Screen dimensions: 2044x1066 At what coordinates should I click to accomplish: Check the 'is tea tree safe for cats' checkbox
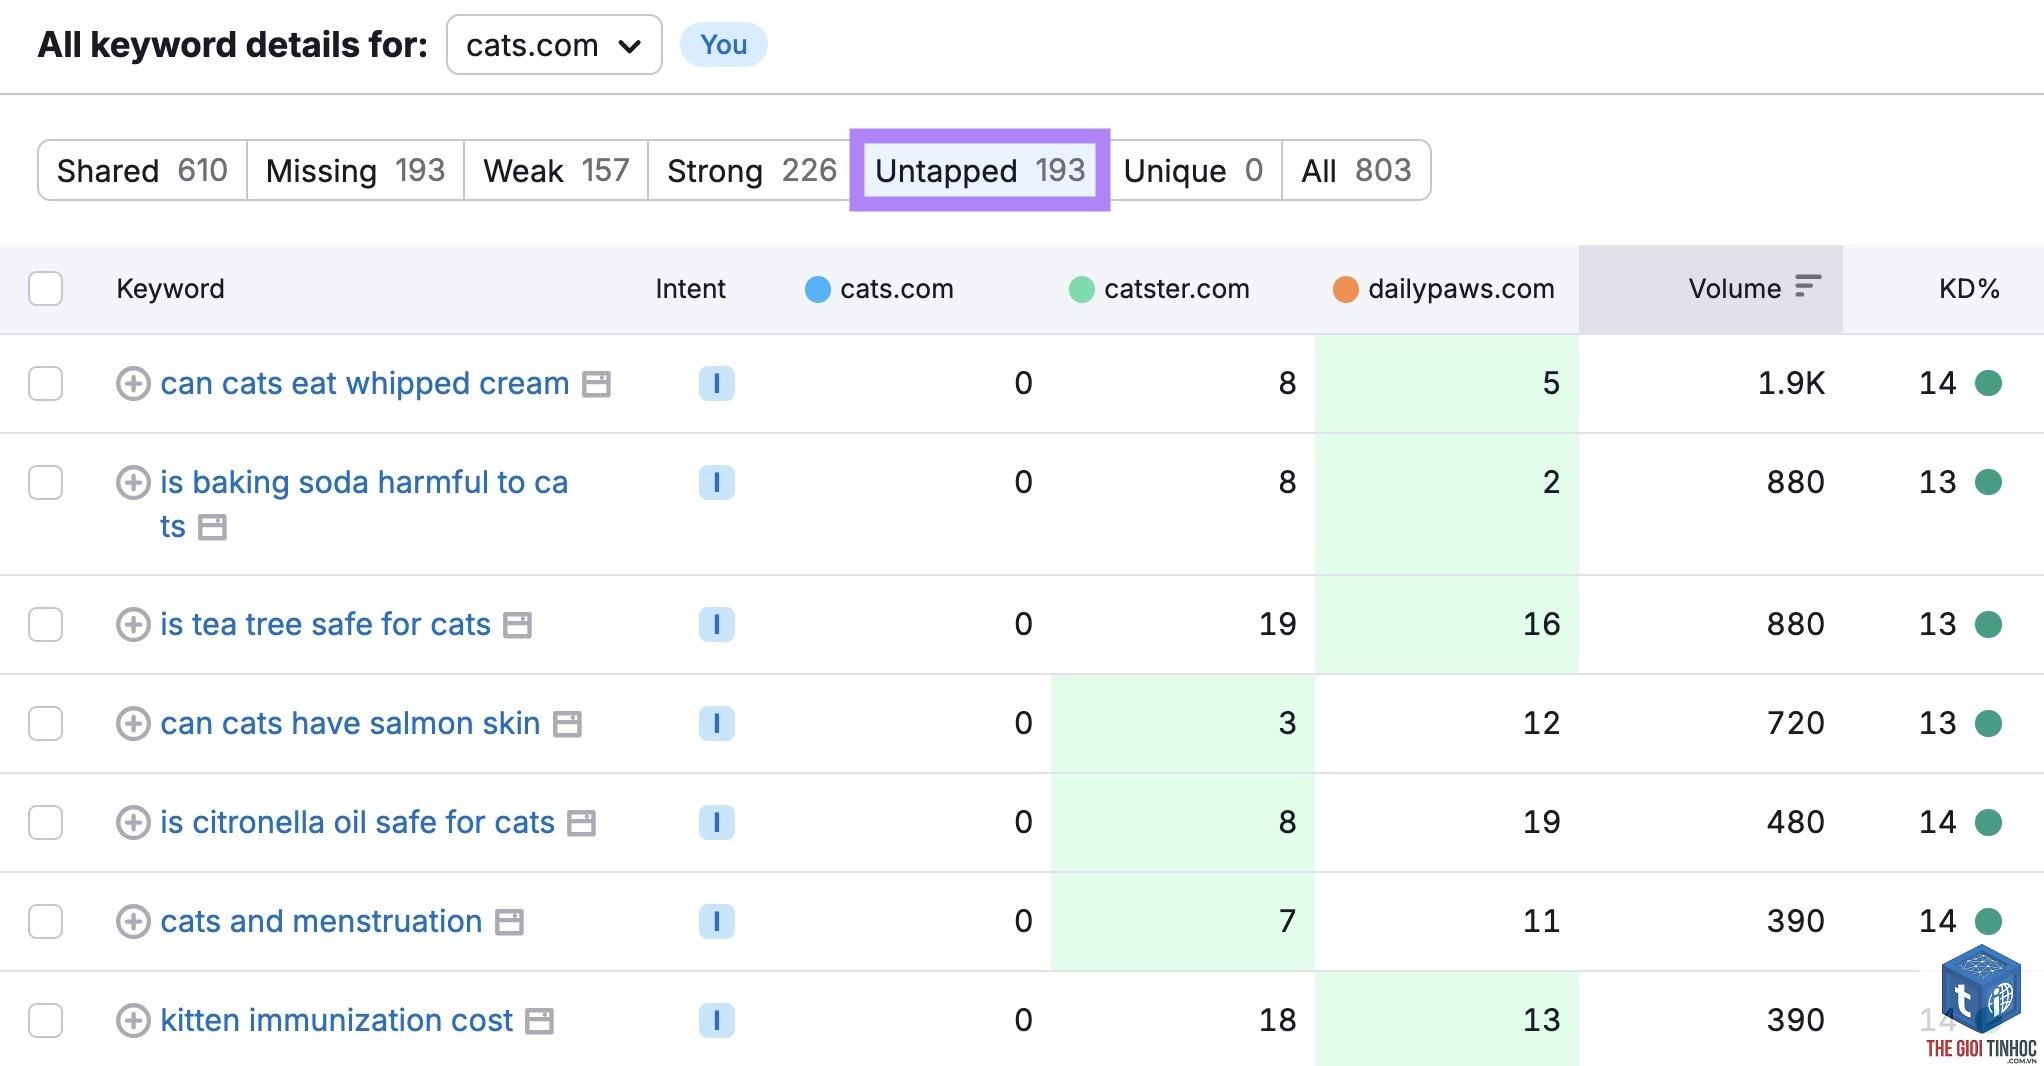point(46,624)
